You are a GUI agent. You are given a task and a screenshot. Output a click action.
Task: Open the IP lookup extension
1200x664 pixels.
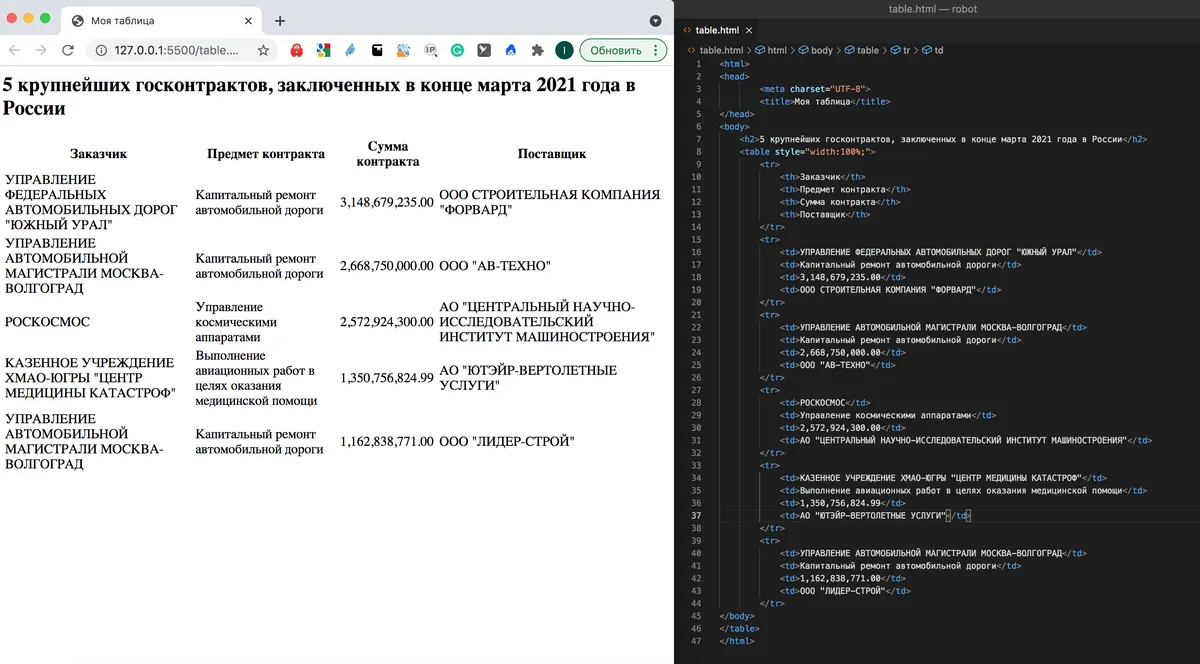(x=431, y=50)
